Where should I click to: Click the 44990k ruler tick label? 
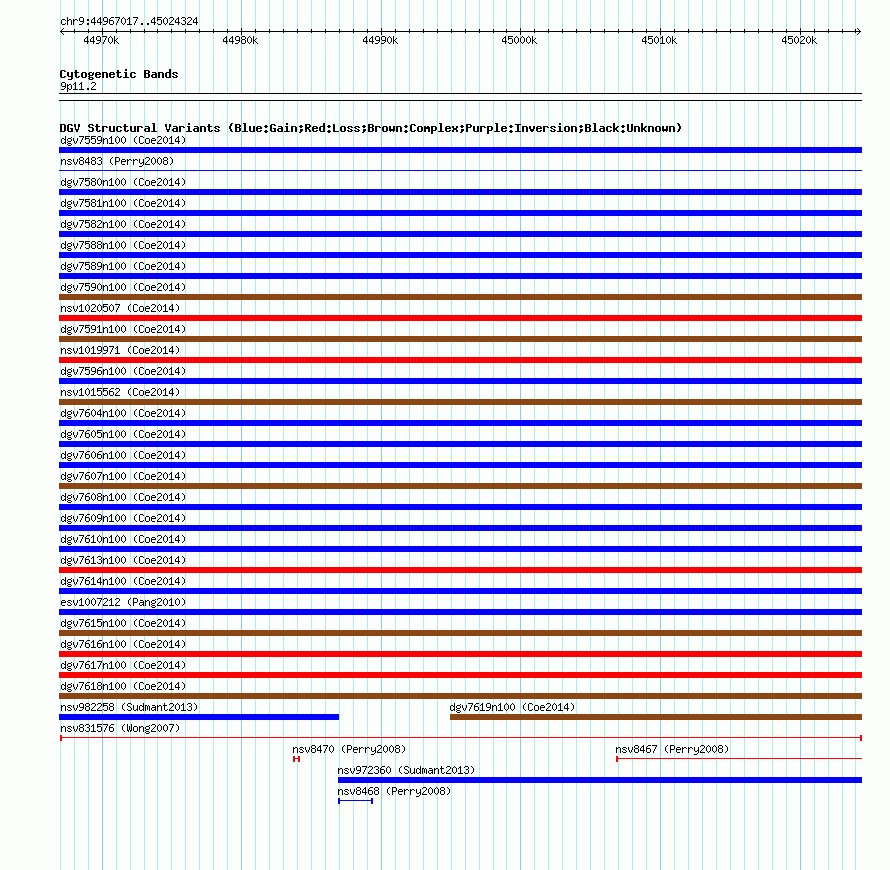click(380, 40)
